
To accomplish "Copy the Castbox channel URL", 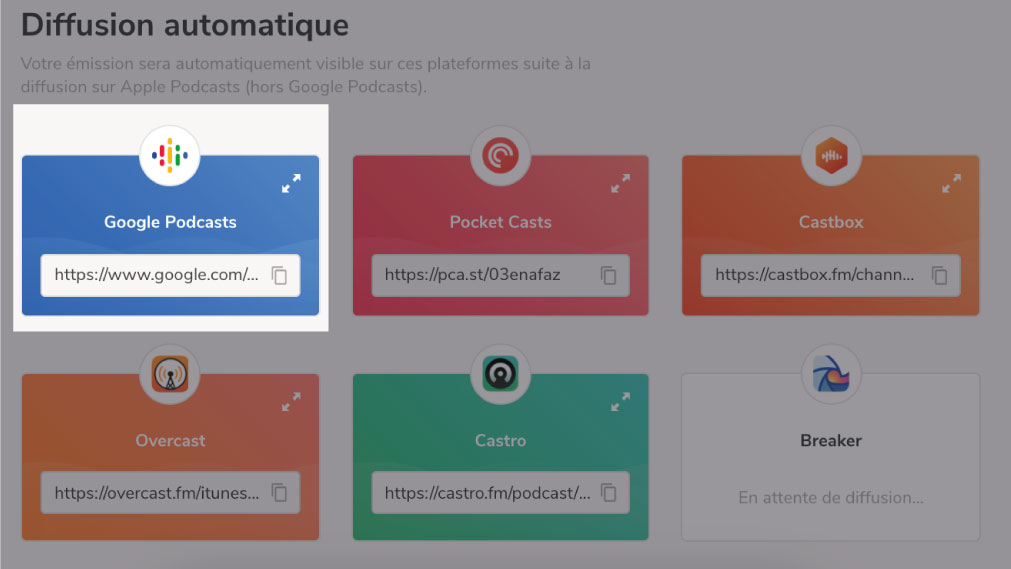I will (x=939, y=275).
